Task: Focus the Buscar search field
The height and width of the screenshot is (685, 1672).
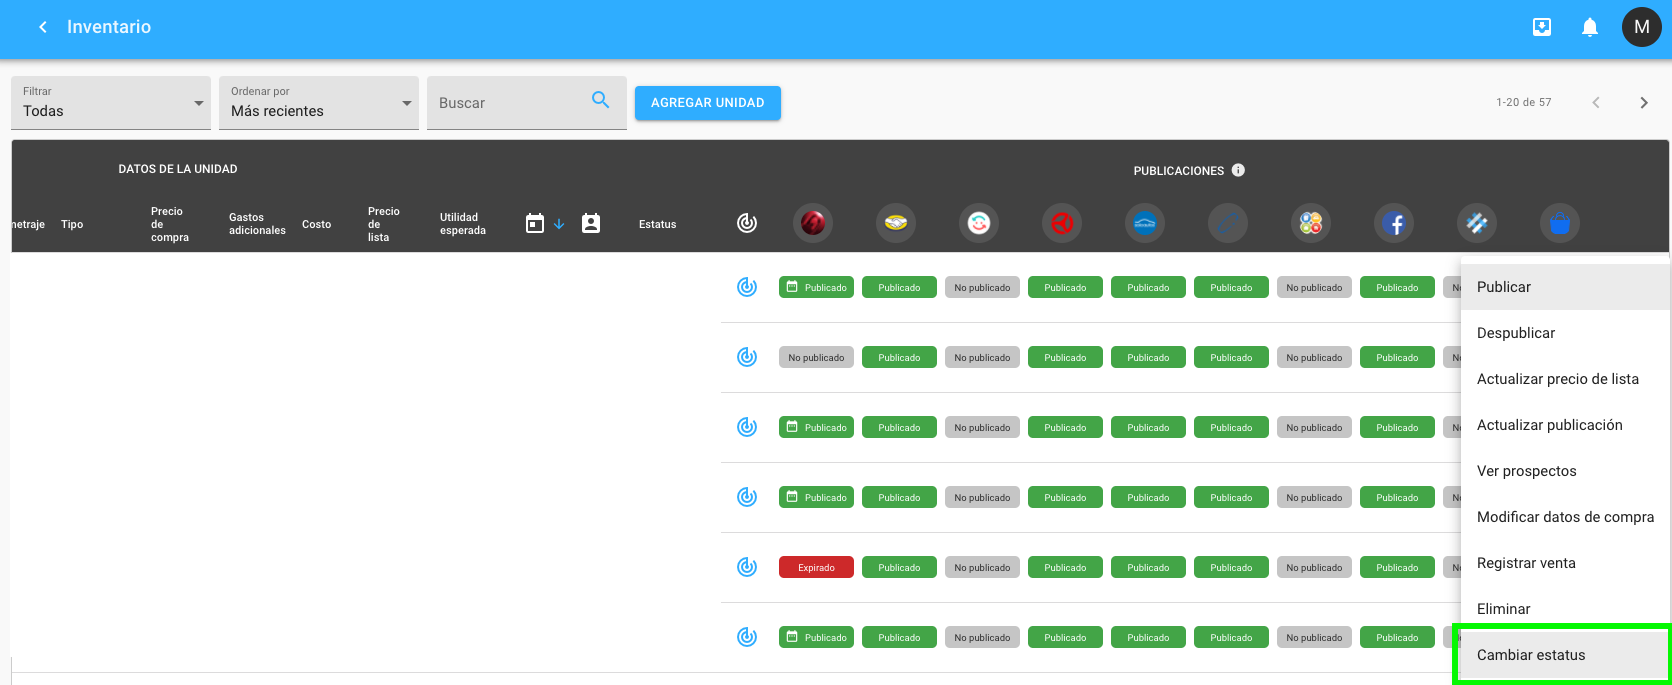Action: click(x=510, y=103)
